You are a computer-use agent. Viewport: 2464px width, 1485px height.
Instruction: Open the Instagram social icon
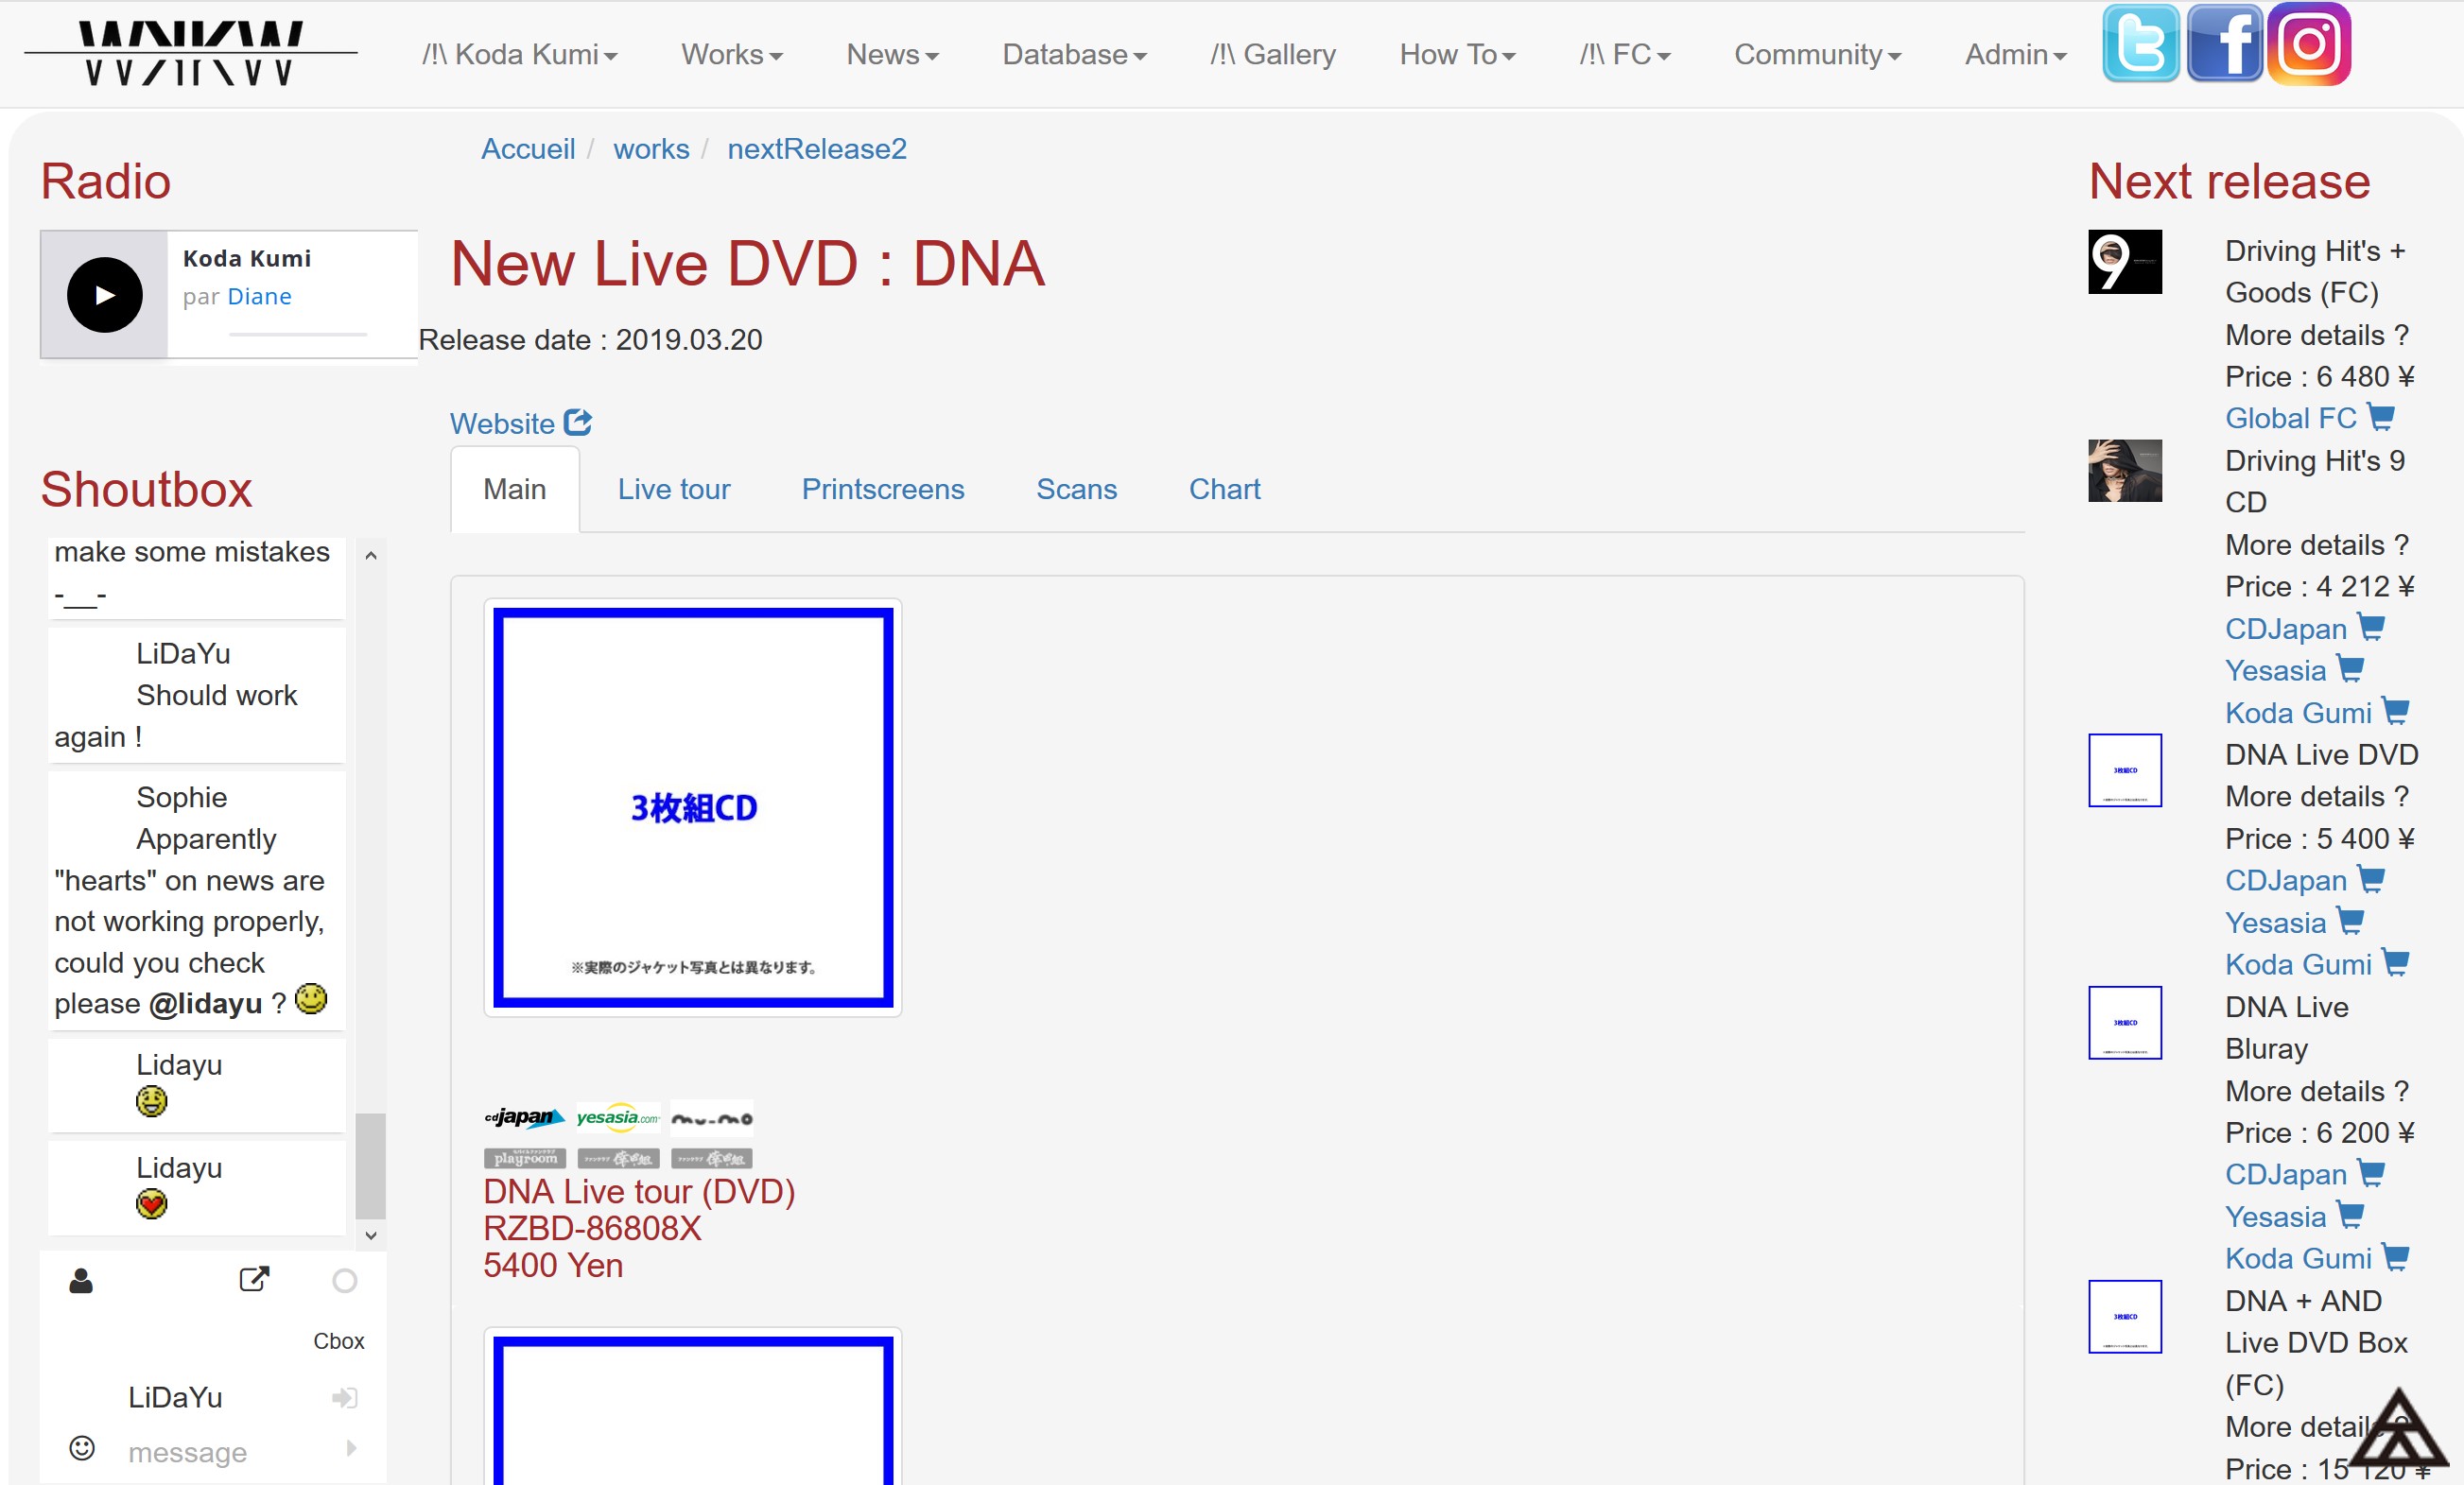tap(2308, 44)
